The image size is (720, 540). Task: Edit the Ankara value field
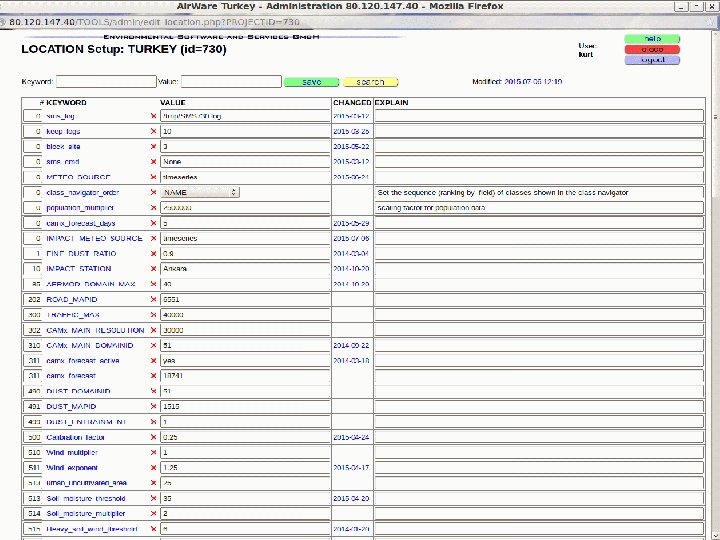[x=245, y=269]
